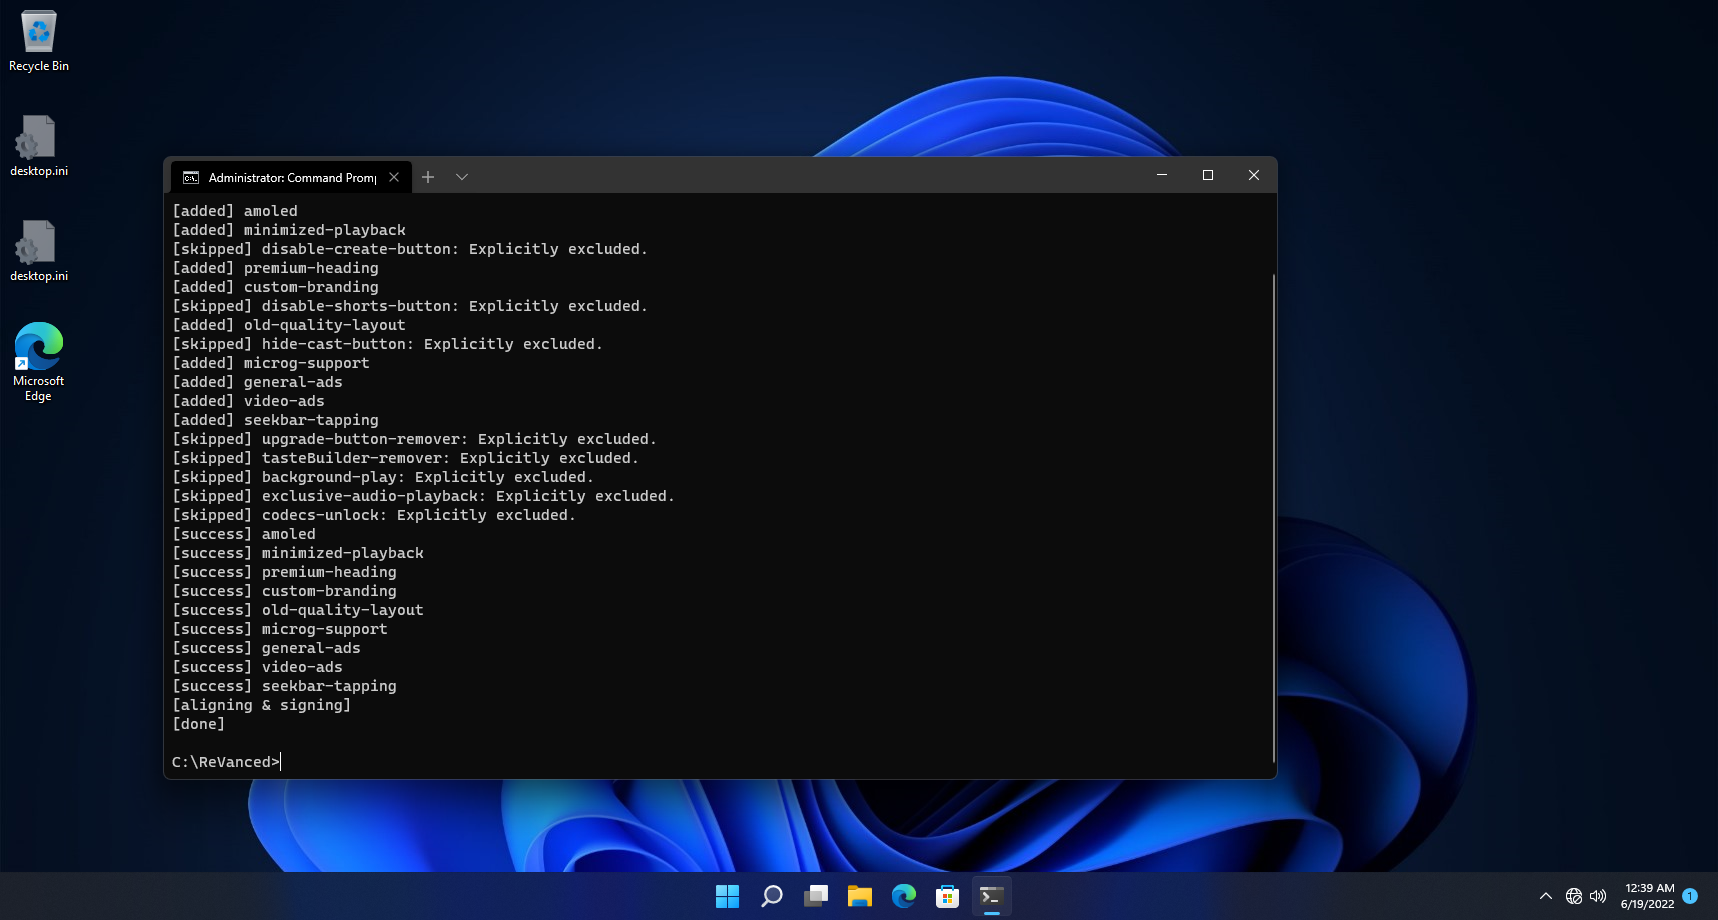The image size is (1718, 920).
Task: Click '[skipped] tasteBuilder-remover' line
Action: 406,458
